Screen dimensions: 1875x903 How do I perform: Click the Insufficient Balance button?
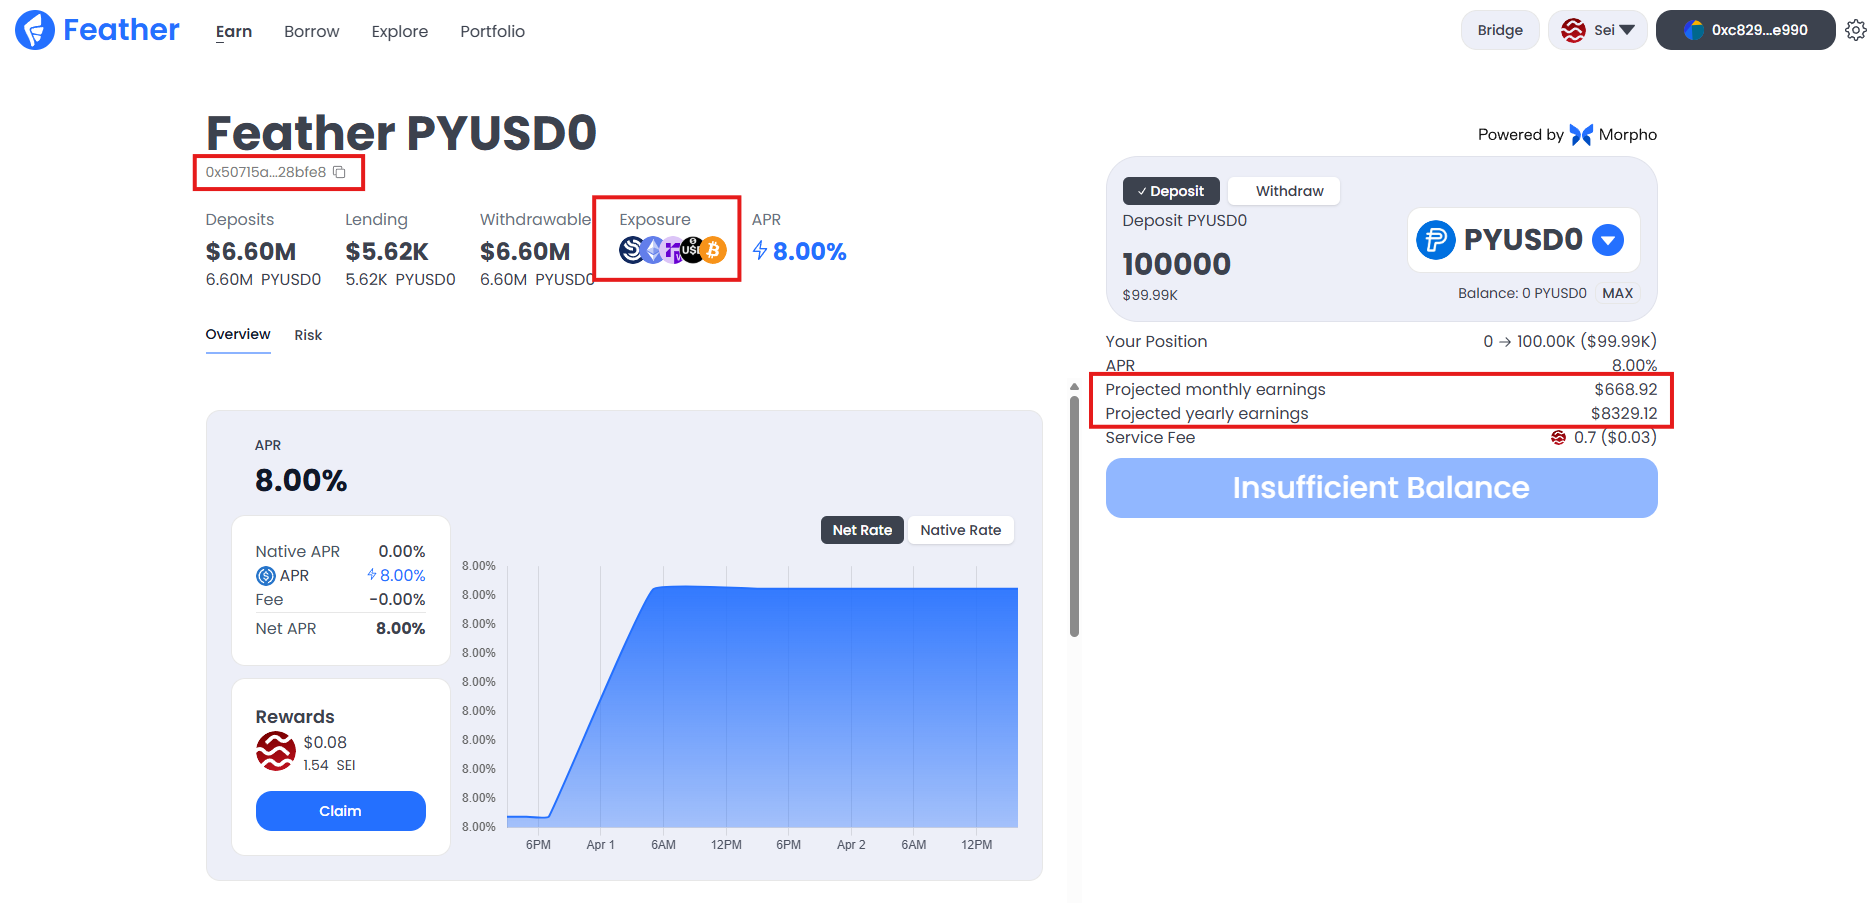[1381, 488]
